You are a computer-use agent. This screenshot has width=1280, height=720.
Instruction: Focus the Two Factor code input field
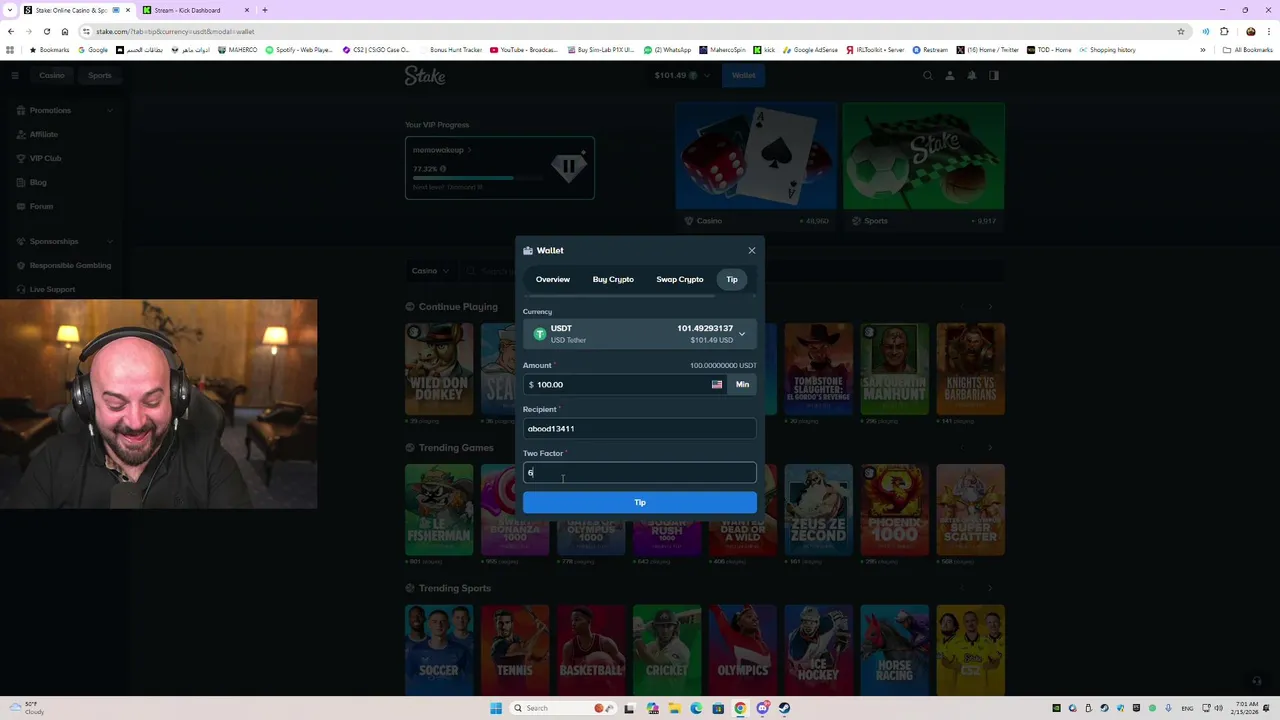tap(640, 472)
